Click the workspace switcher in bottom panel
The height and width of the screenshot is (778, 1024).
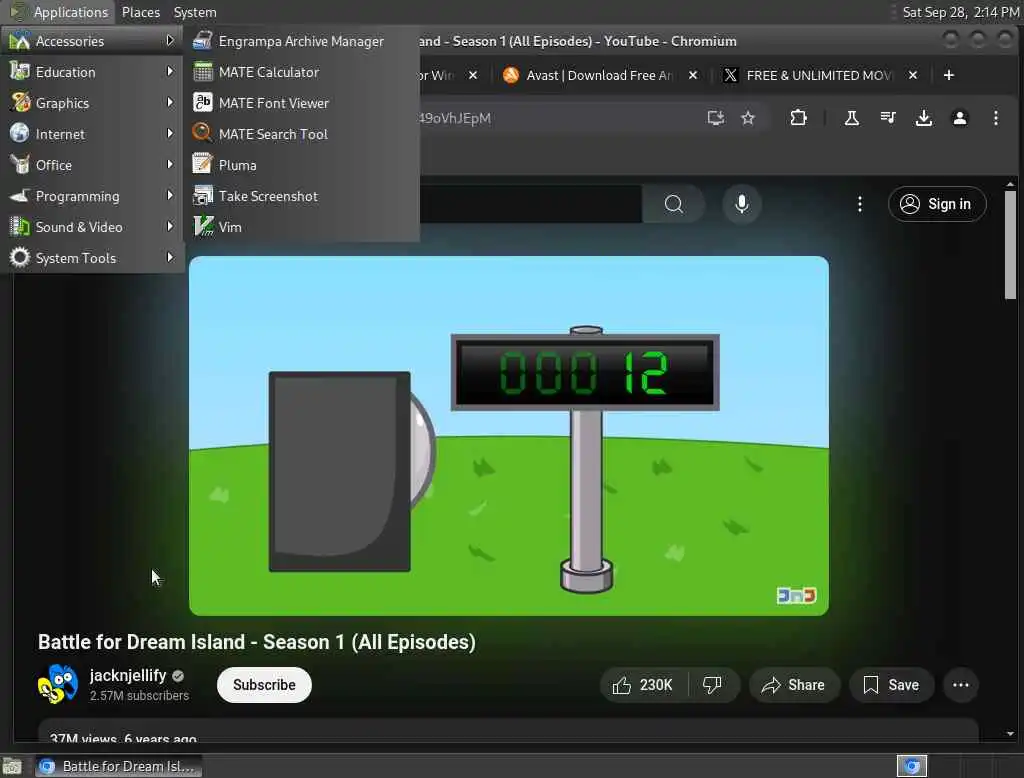[911, 766]
